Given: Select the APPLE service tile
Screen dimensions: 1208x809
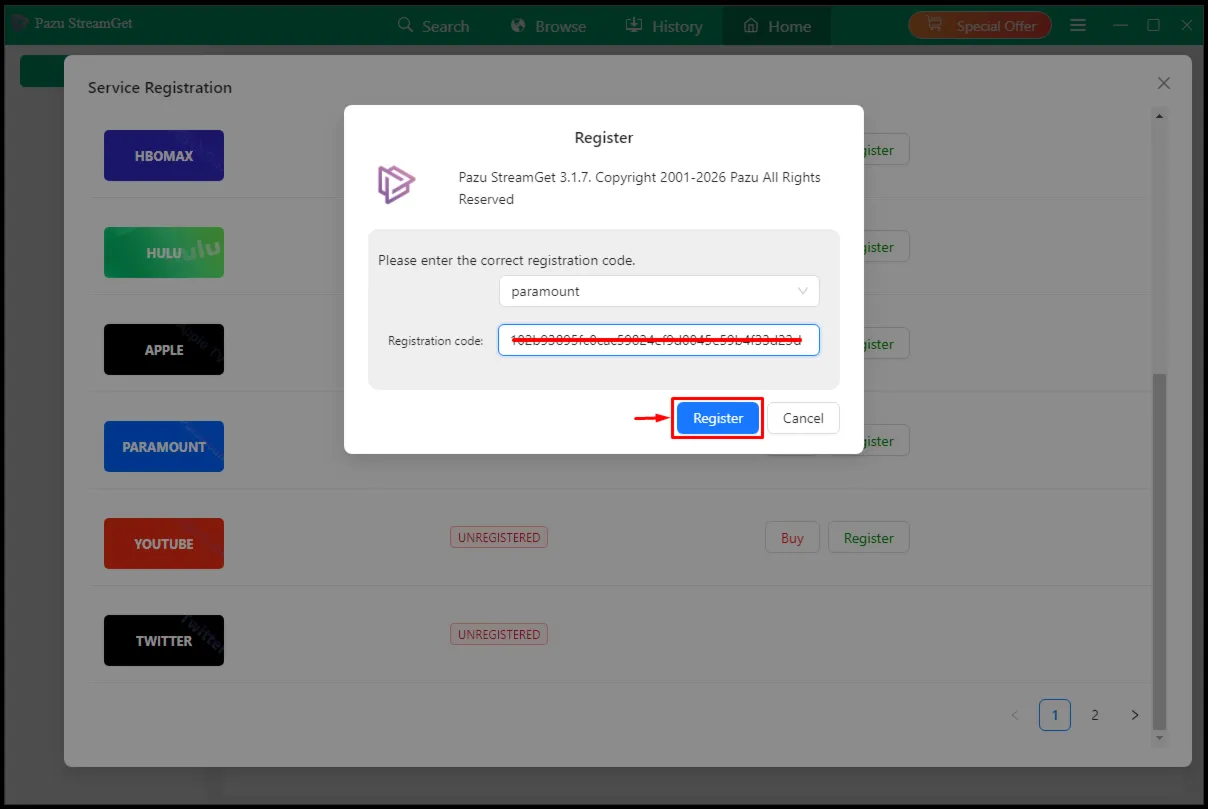Looking at the screenshot, I should point(164,349).
